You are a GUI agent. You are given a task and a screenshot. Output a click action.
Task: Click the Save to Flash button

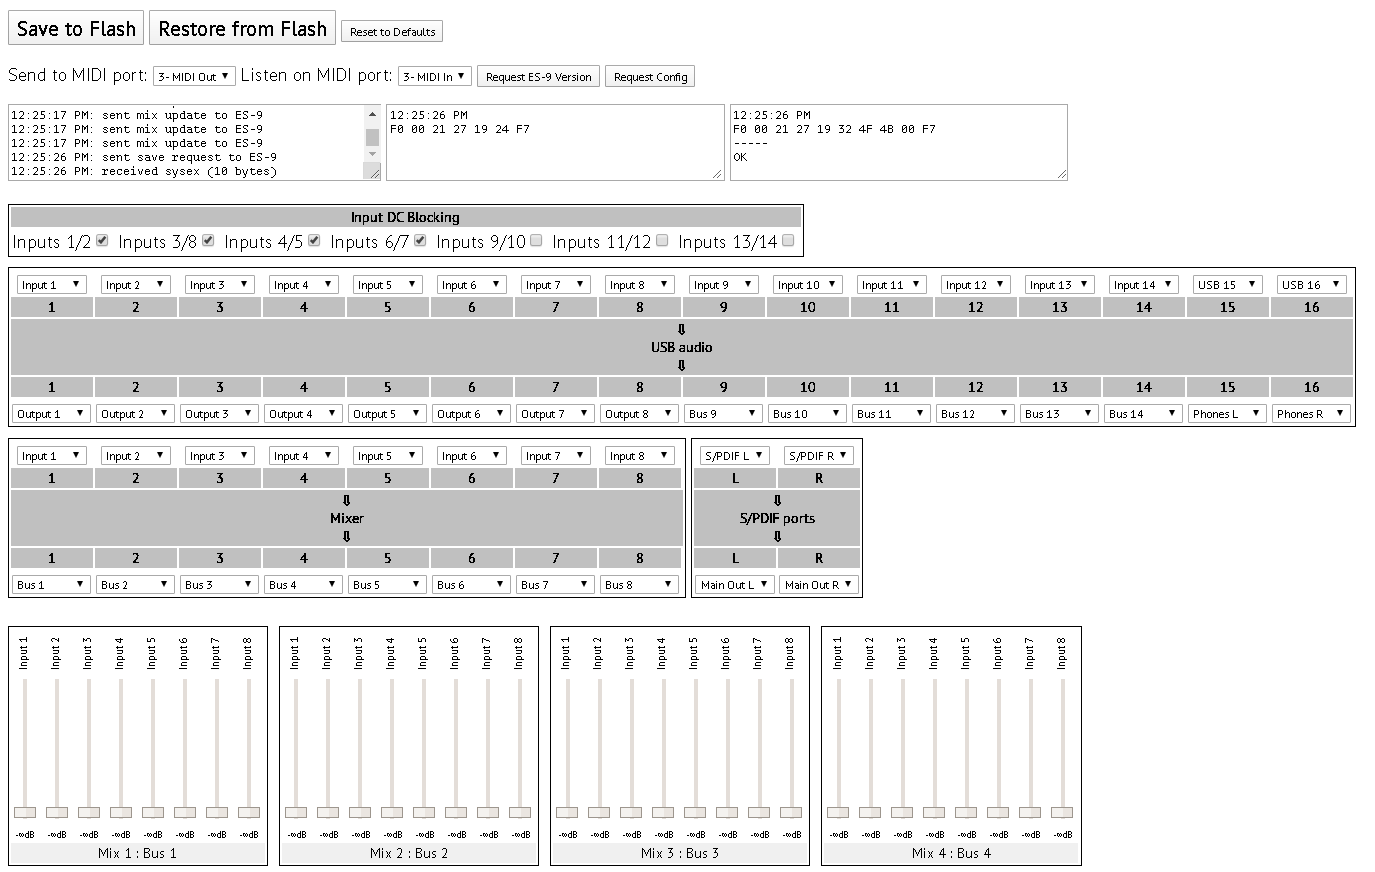tap(76, 29)
